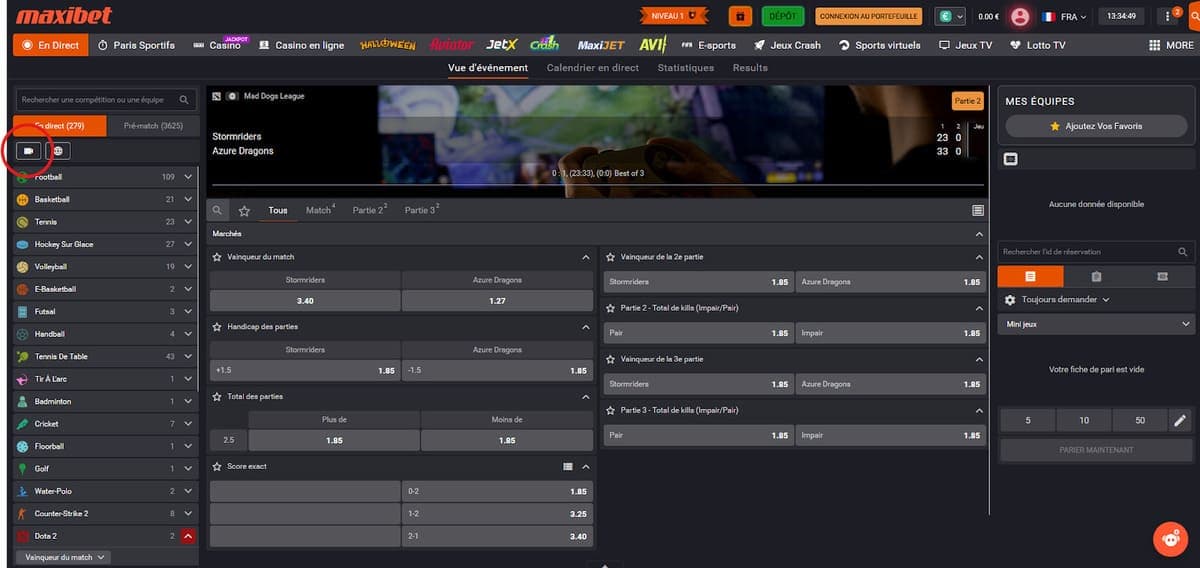Image resolution: width=1200 pixels, height=568 pixels.
Task: Open the clipboard bet history tab icon
Action: pyautogui.click(x=1096, y=276)
